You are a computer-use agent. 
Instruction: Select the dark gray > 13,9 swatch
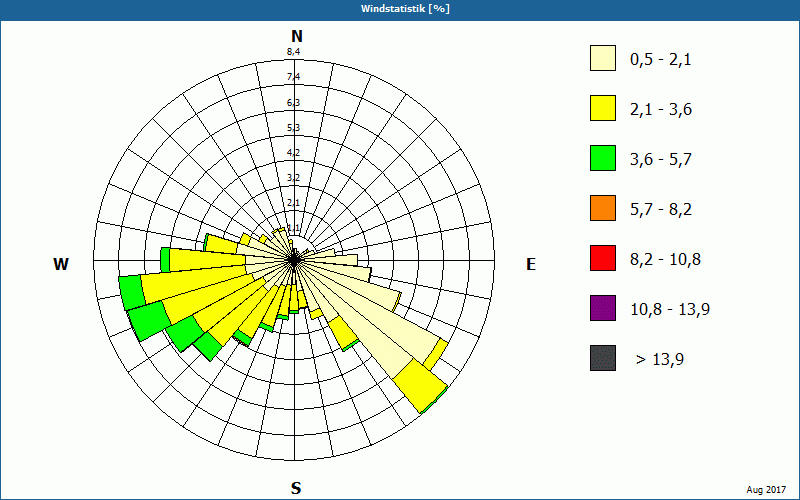point(603,358)
